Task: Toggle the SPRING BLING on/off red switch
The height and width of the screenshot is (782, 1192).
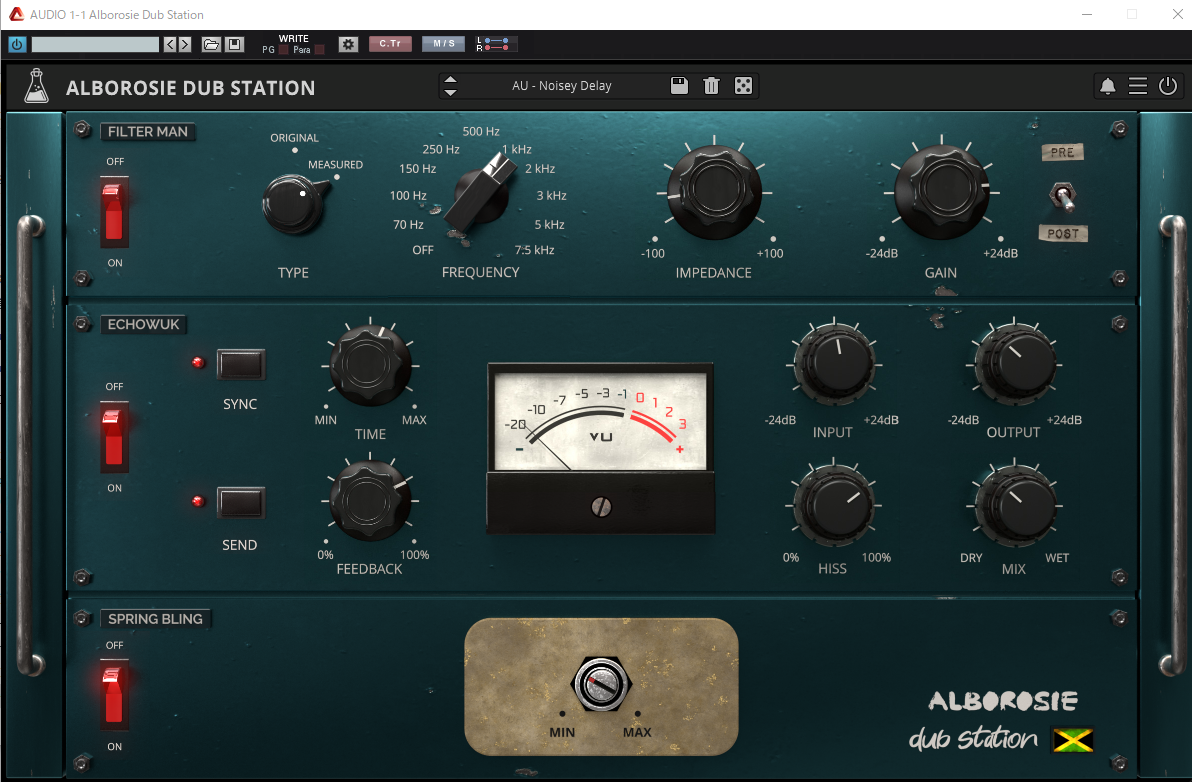Action: pos(114,695)
